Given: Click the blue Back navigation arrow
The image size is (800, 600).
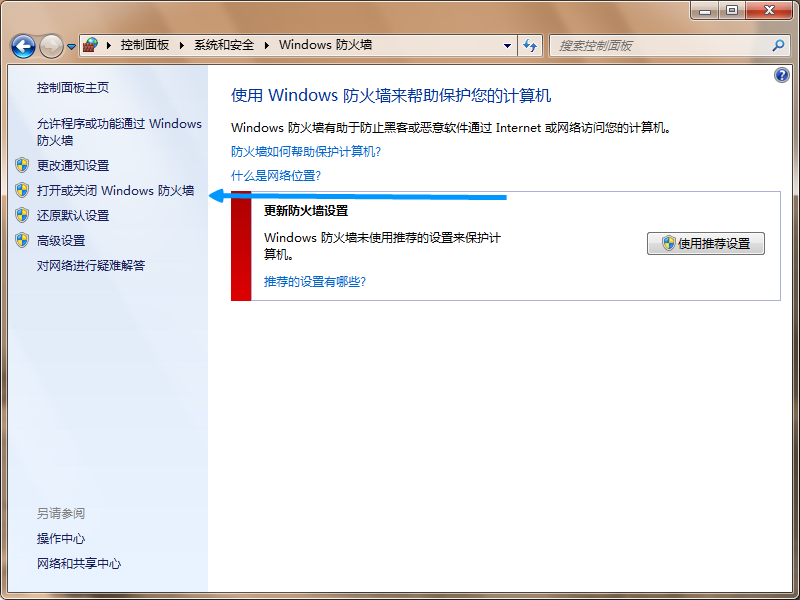Looking at the screenshot, I should pos(23,46).
